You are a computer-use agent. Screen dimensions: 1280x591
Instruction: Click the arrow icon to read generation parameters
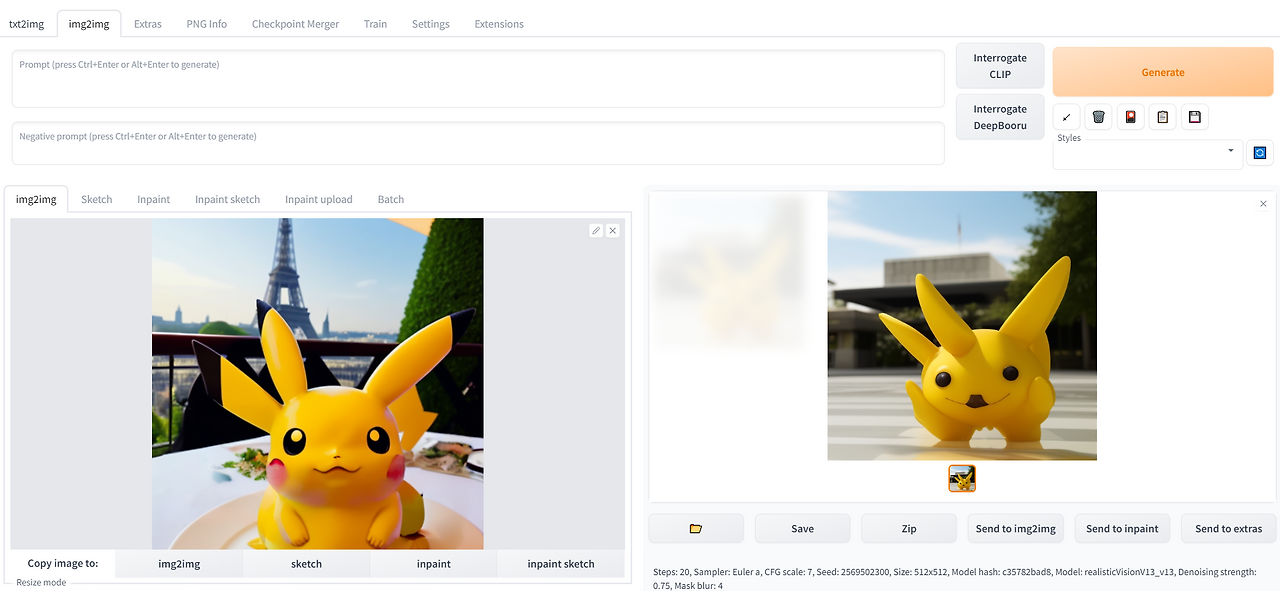point(1067,117)
